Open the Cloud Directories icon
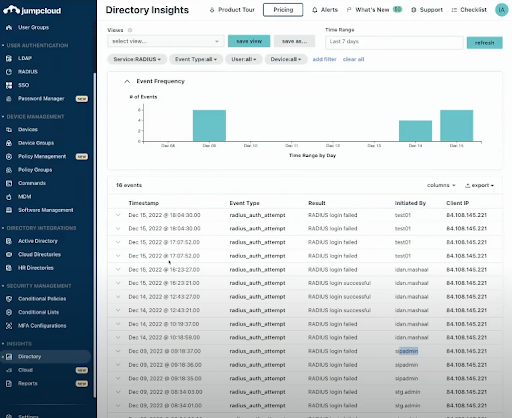 9,255
